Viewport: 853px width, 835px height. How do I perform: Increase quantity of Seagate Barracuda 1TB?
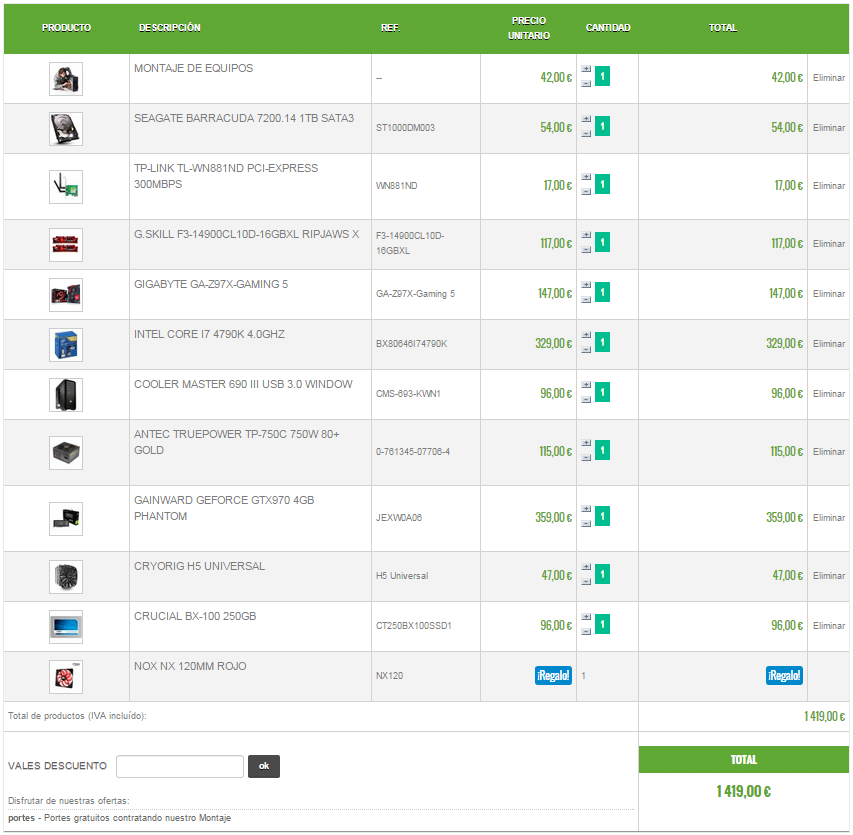point(586,119)
